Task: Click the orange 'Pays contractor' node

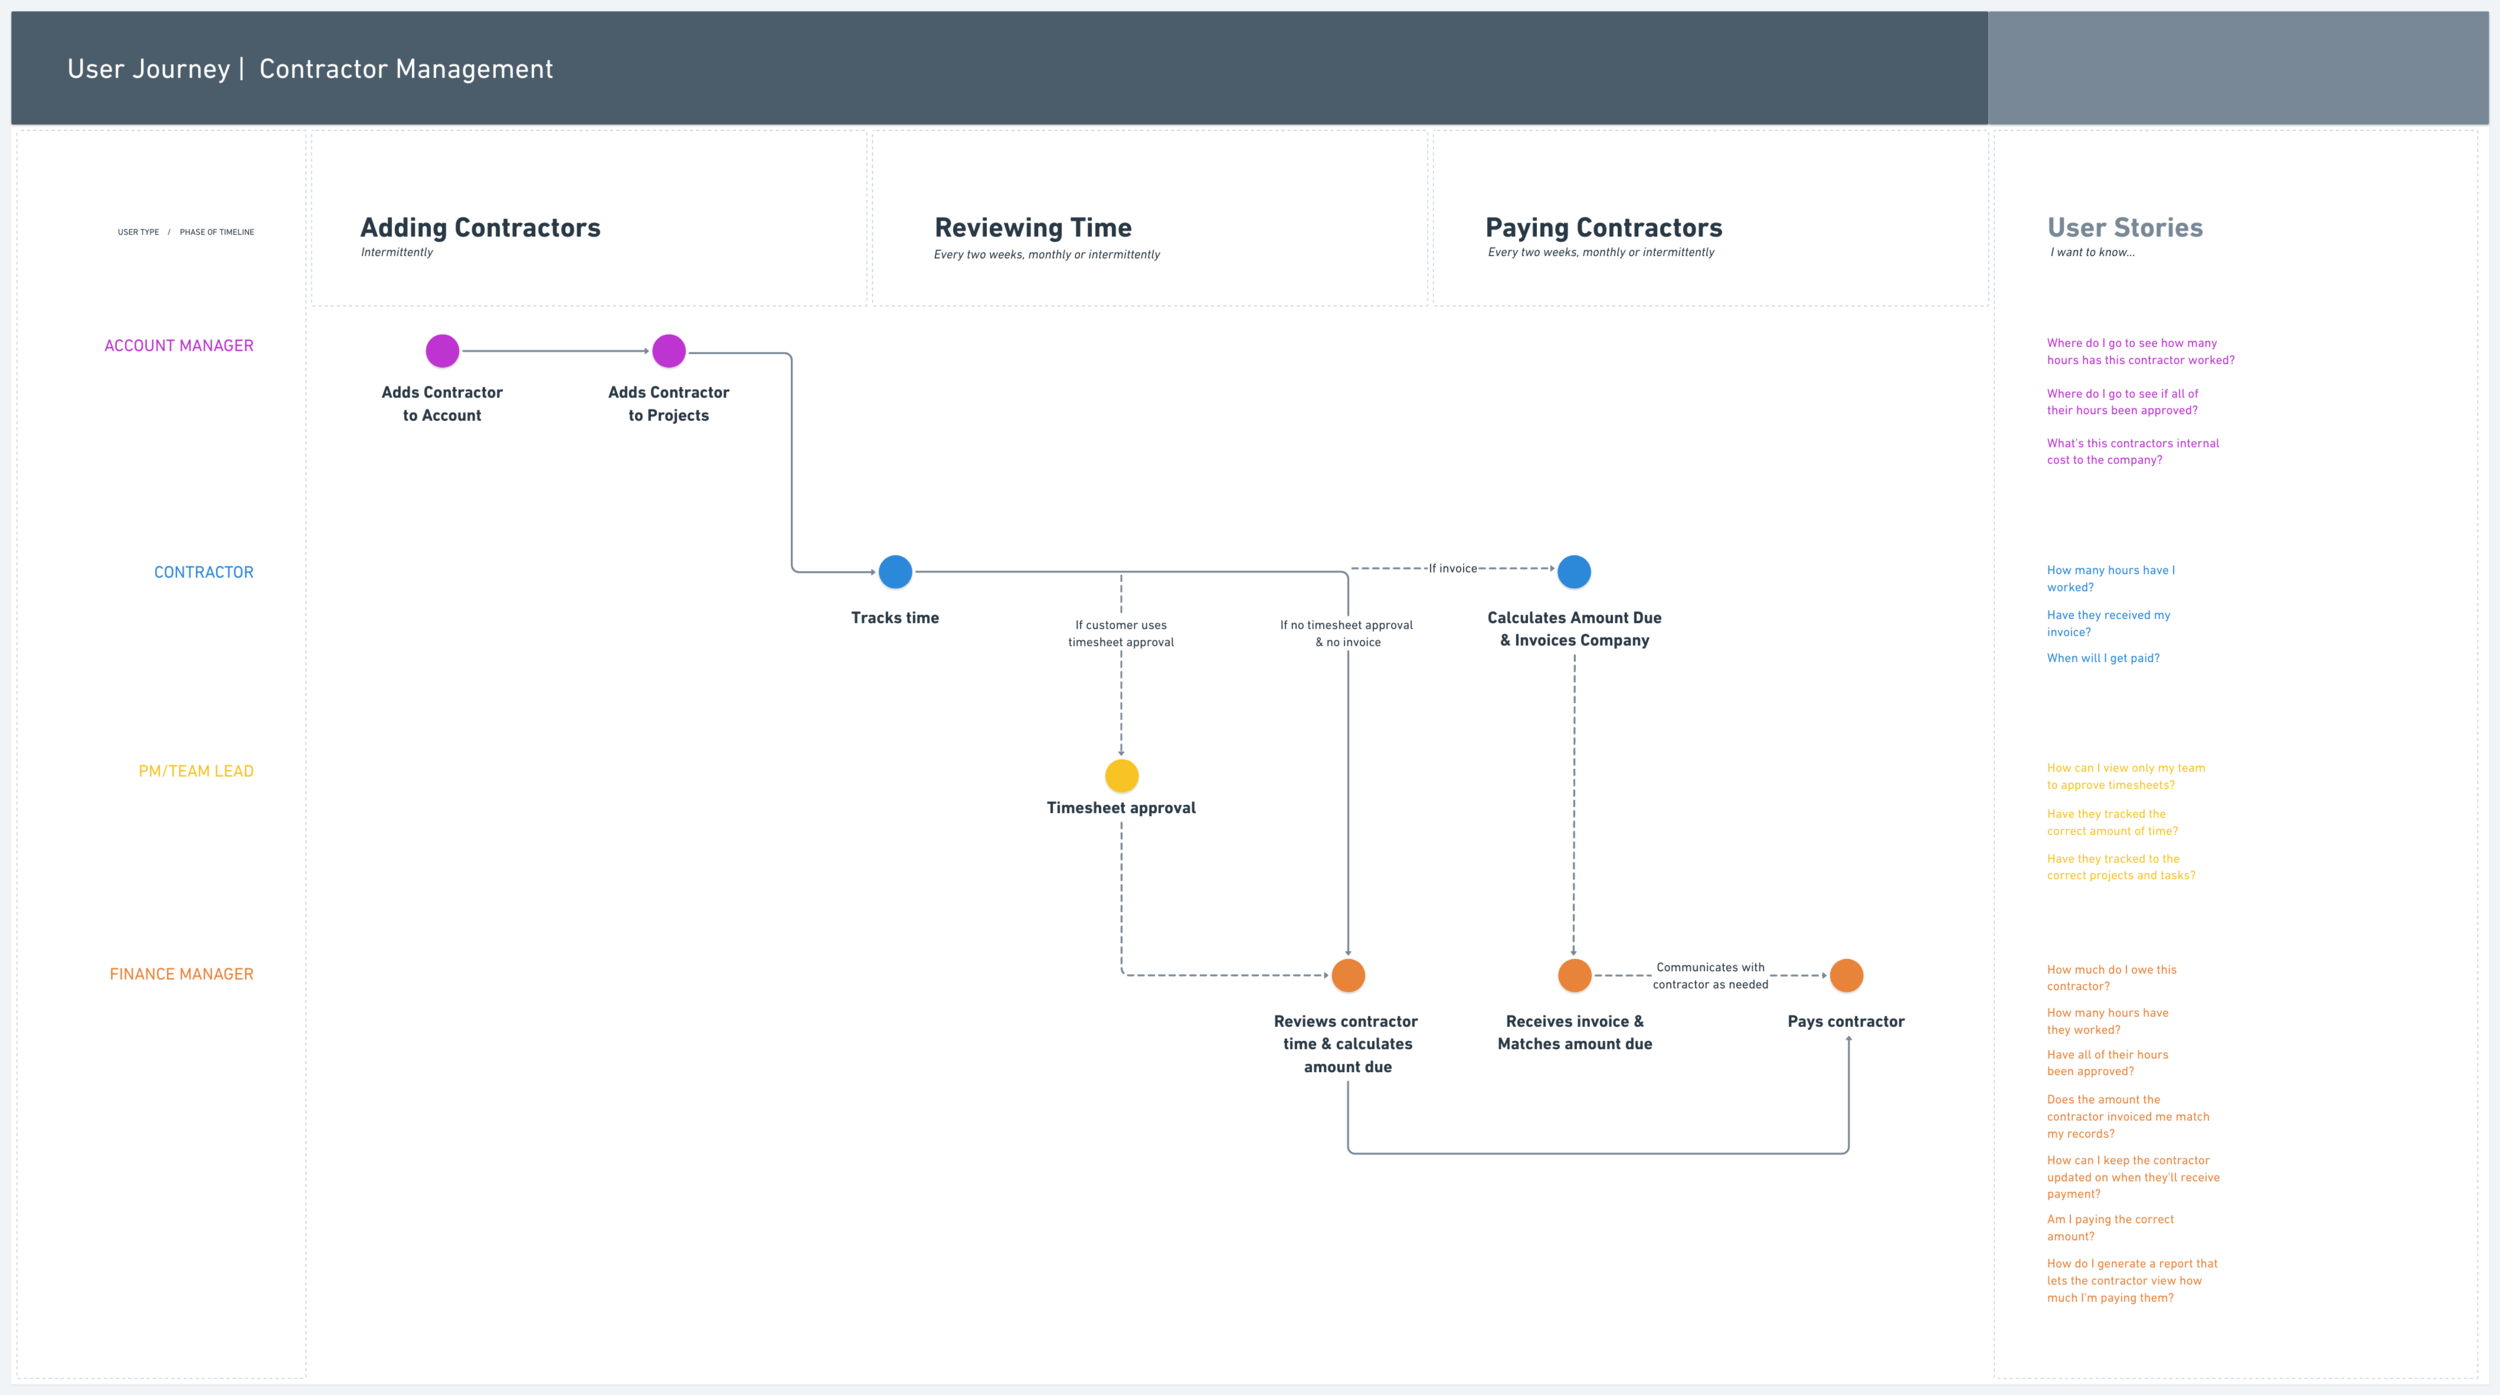Action: 1846,975
